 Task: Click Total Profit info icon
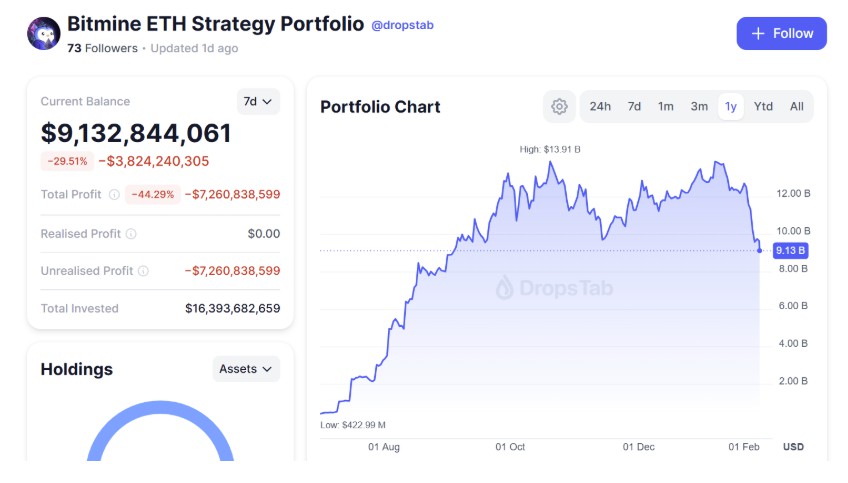[114, 195]
